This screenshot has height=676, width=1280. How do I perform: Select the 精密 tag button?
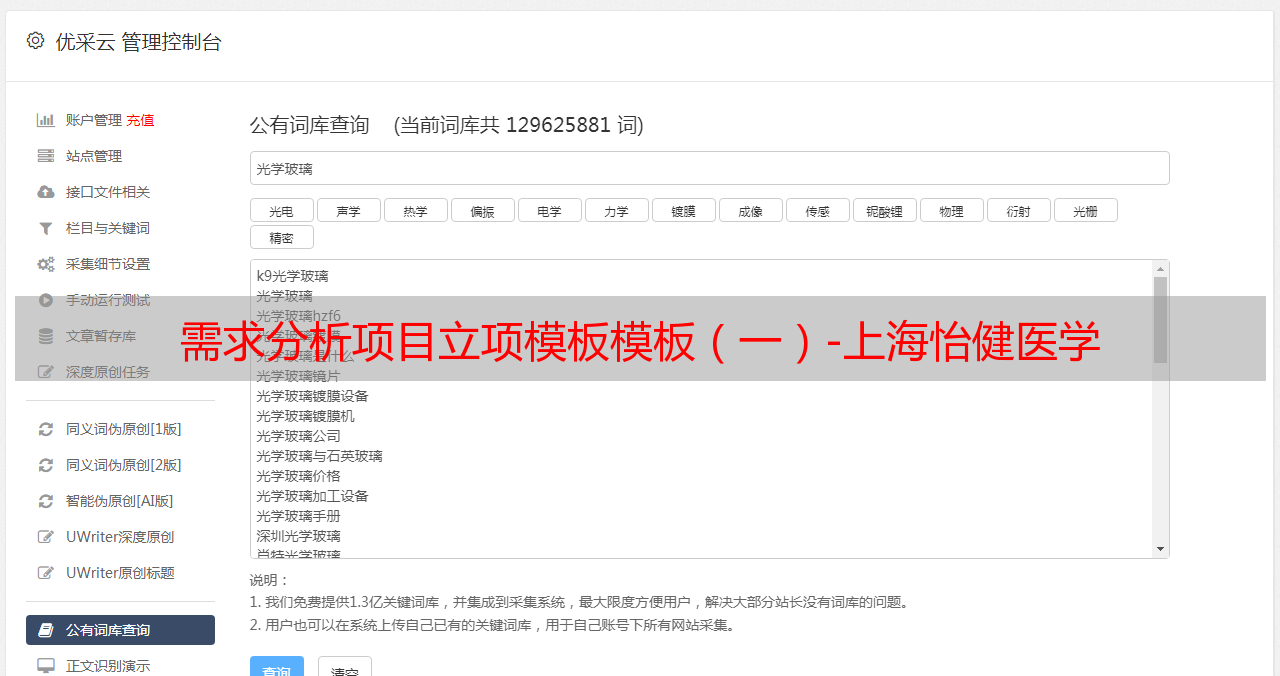coord(282,237)
